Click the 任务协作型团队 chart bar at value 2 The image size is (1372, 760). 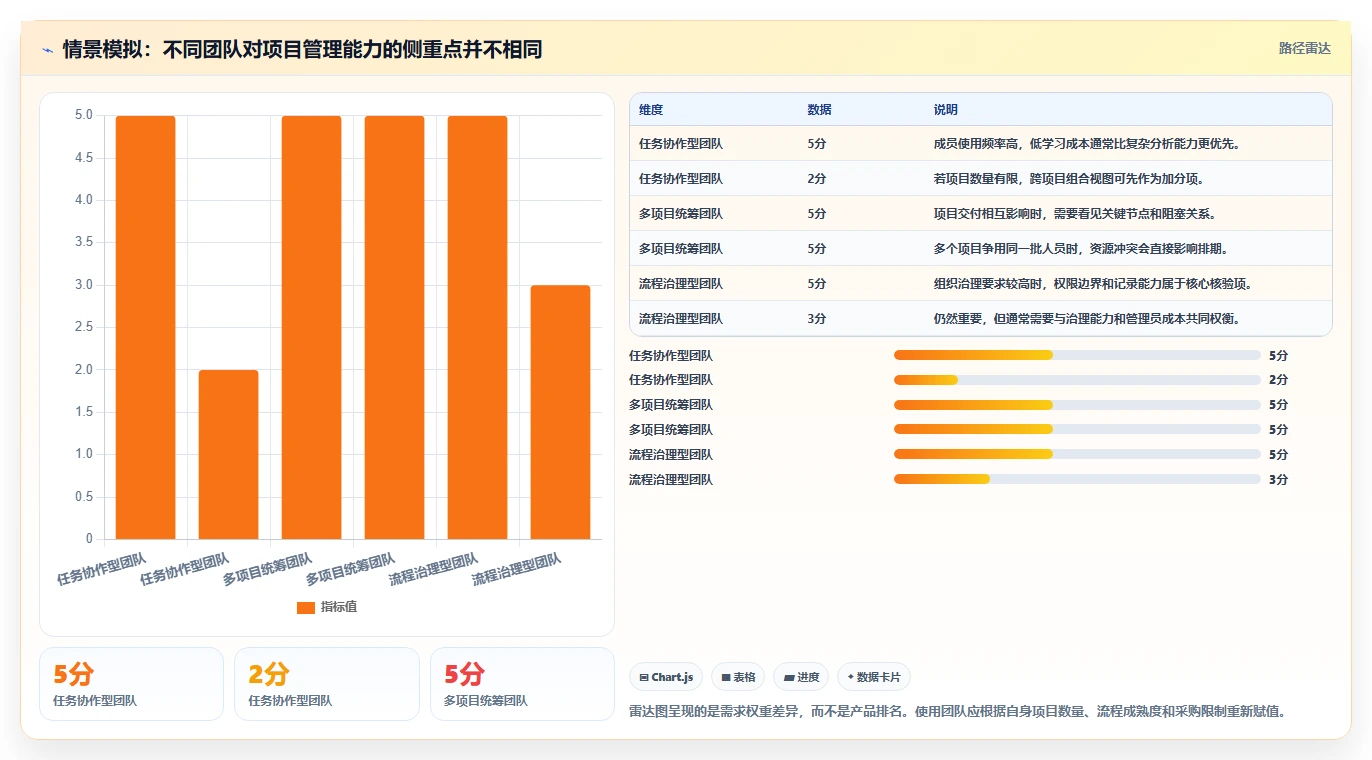(x=229, y=455)
